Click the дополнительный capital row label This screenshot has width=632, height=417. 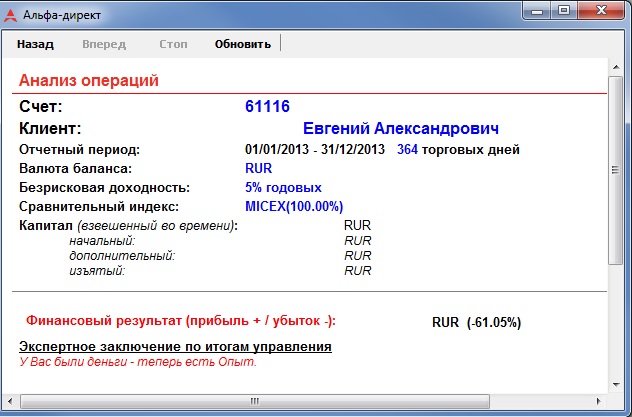122,256
